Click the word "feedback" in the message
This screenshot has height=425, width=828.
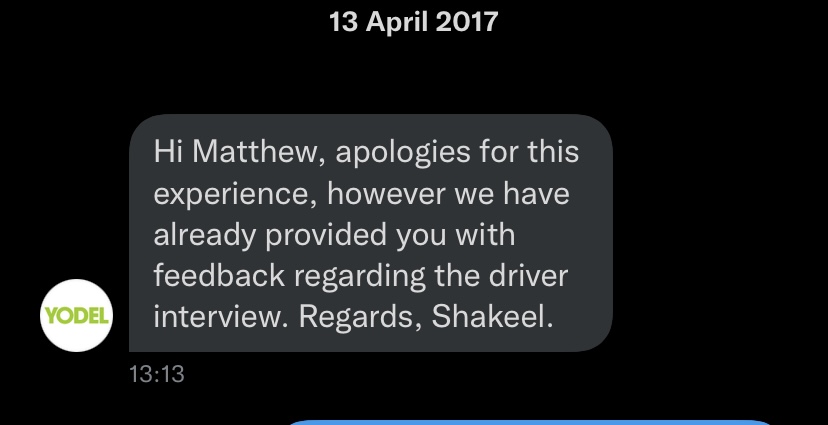tap(219, 276)
